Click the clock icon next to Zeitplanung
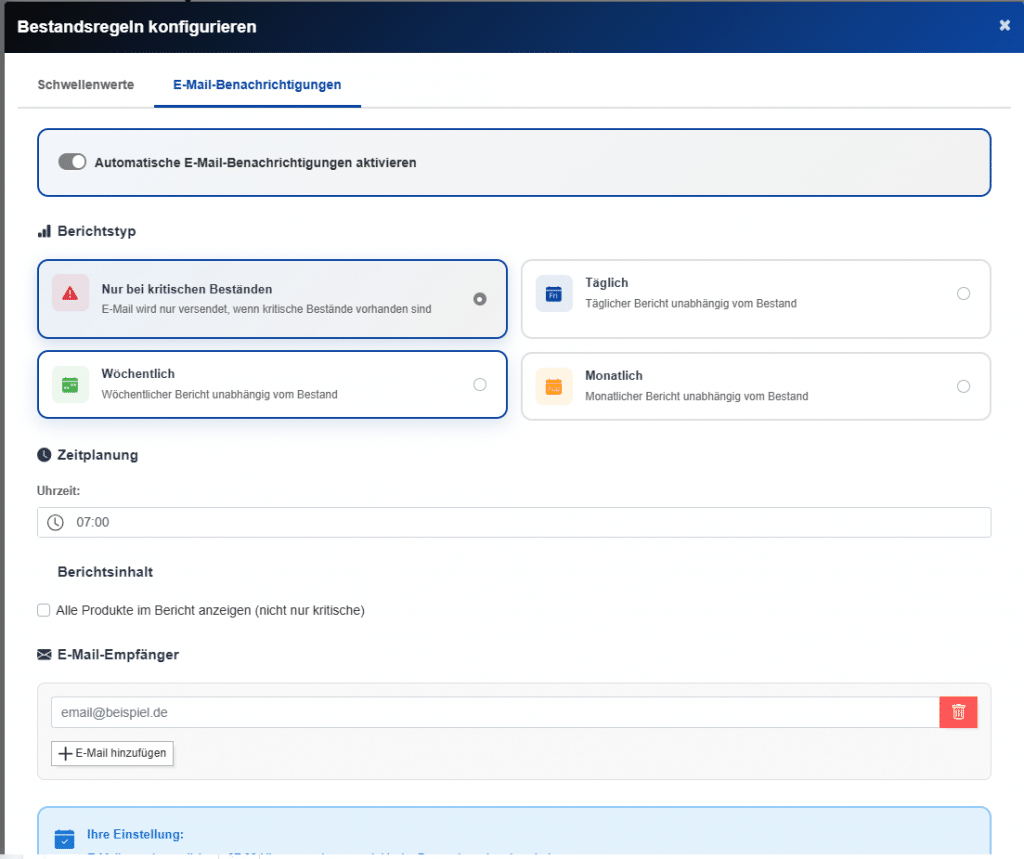This screenshot has width=1024, height=859. click(x=42, y=454)
